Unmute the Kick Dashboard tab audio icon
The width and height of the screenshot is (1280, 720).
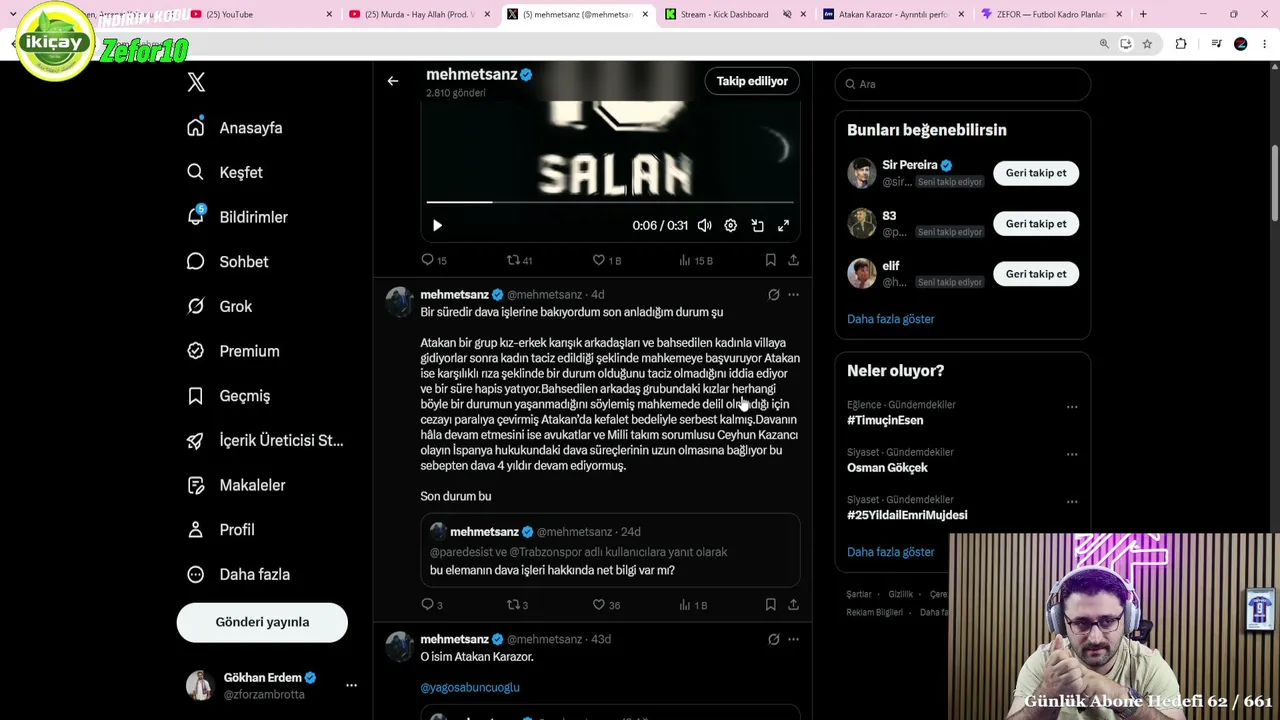pyautogui.click(x=787, y=15)
